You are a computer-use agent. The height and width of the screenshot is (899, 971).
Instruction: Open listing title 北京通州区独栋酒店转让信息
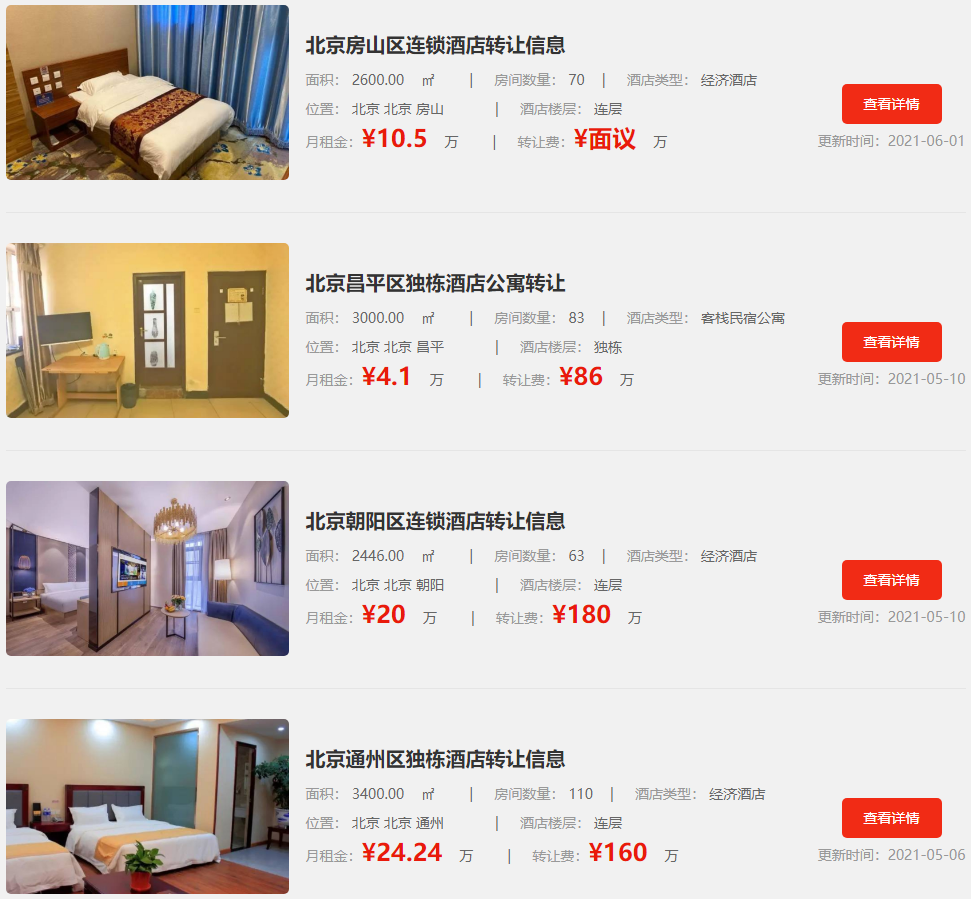(x=435, y=759)
